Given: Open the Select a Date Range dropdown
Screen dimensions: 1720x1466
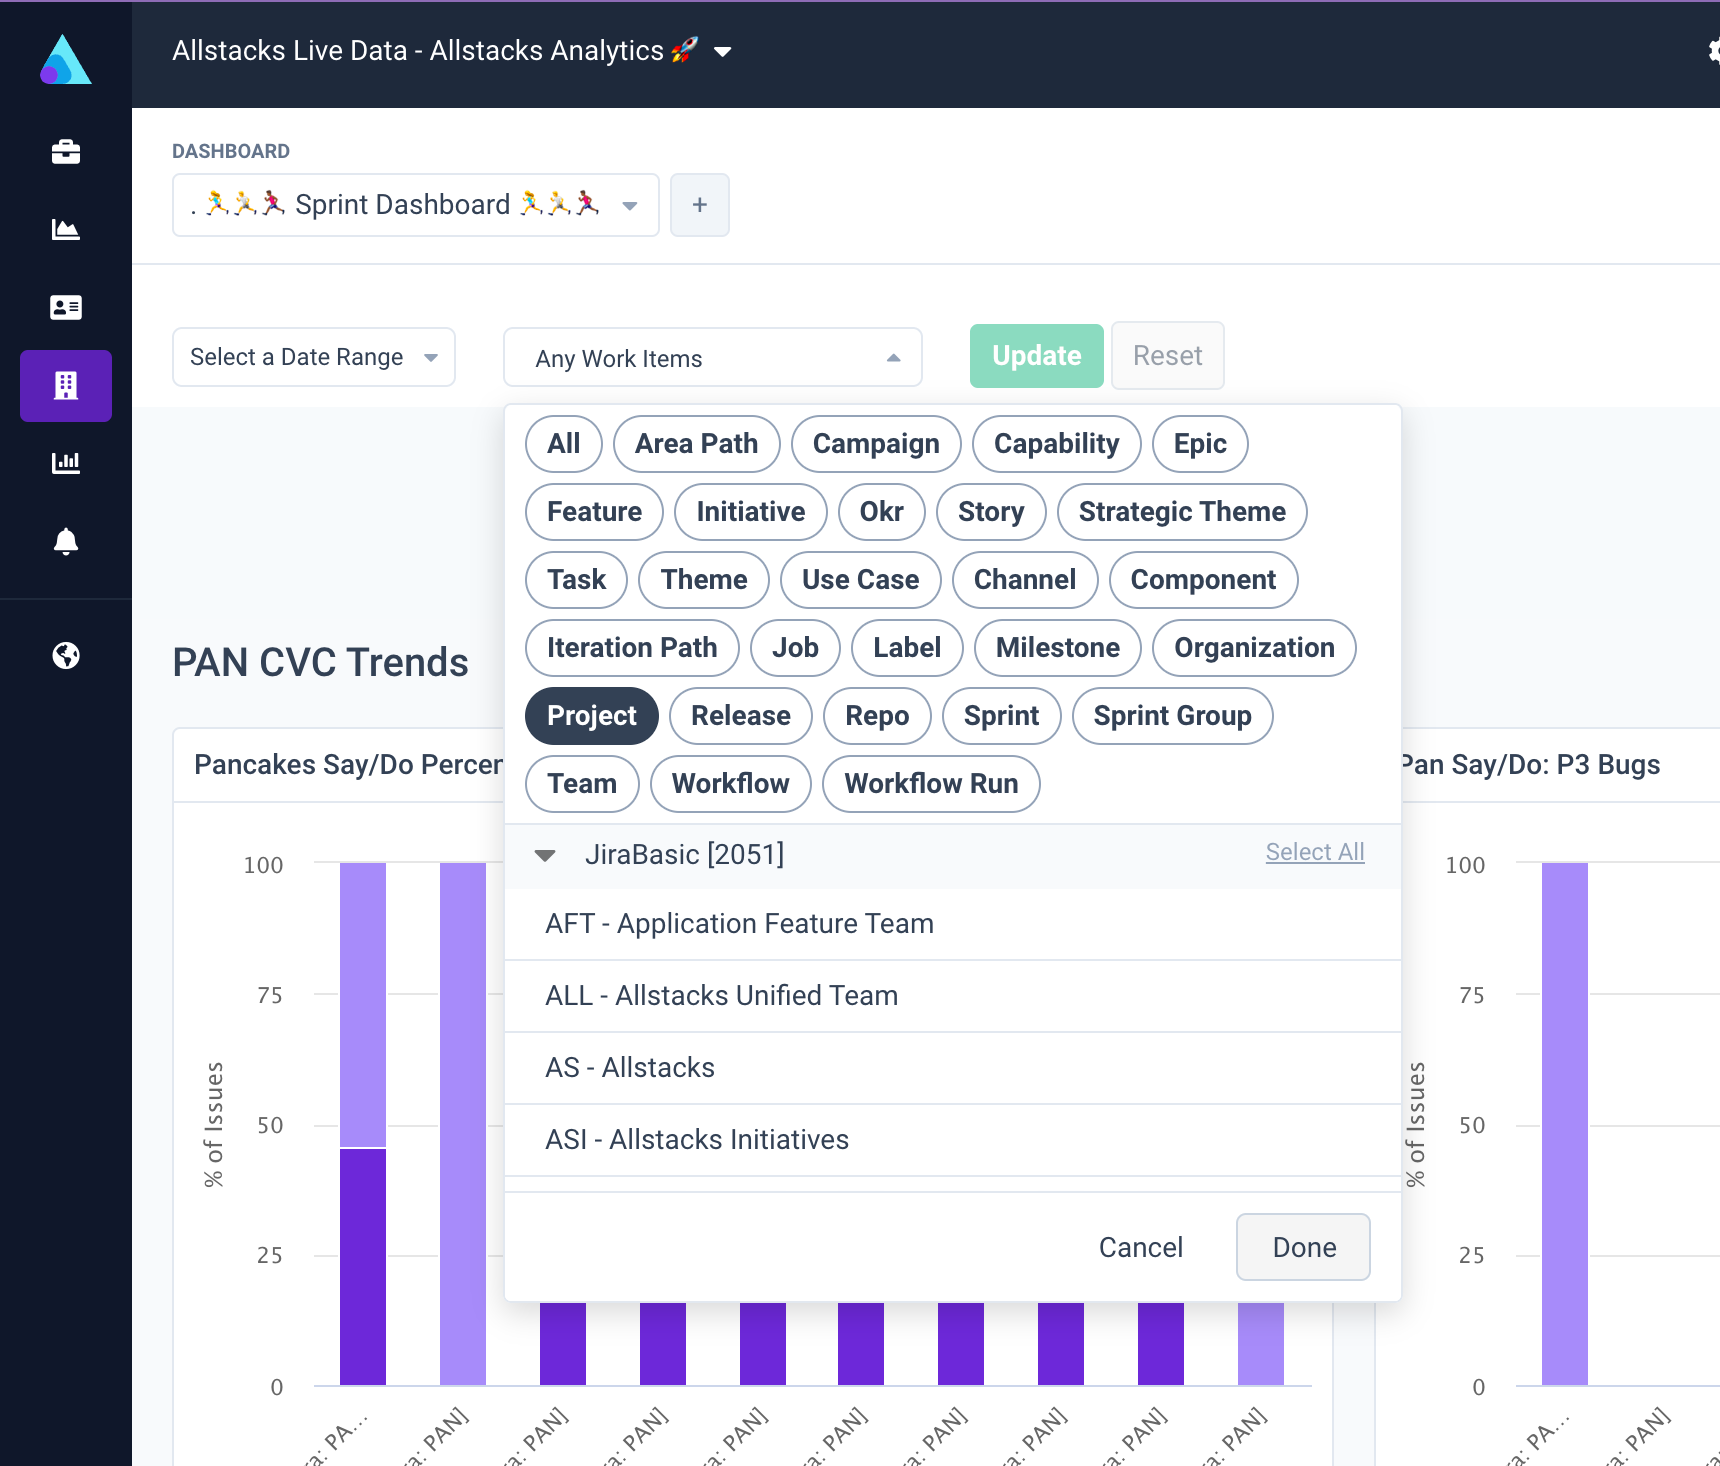Looking at the screenshot, I should click(314, 357).
